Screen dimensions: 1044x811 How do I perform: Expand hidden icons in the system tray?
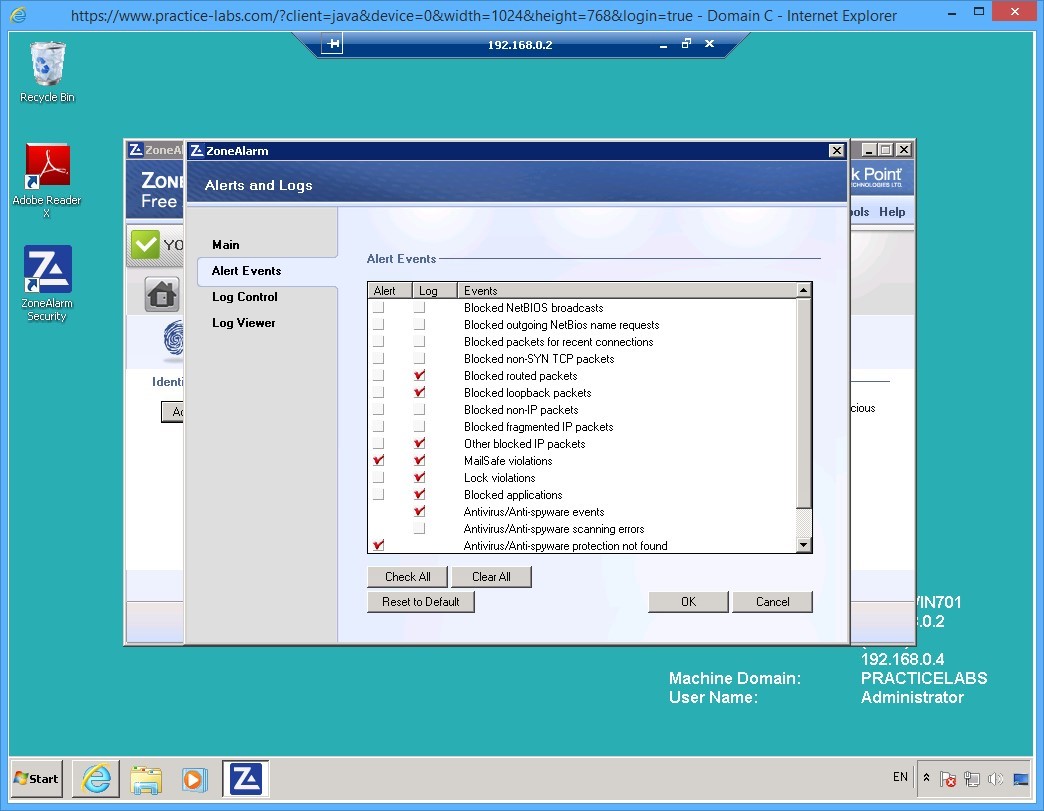(925, 778)
